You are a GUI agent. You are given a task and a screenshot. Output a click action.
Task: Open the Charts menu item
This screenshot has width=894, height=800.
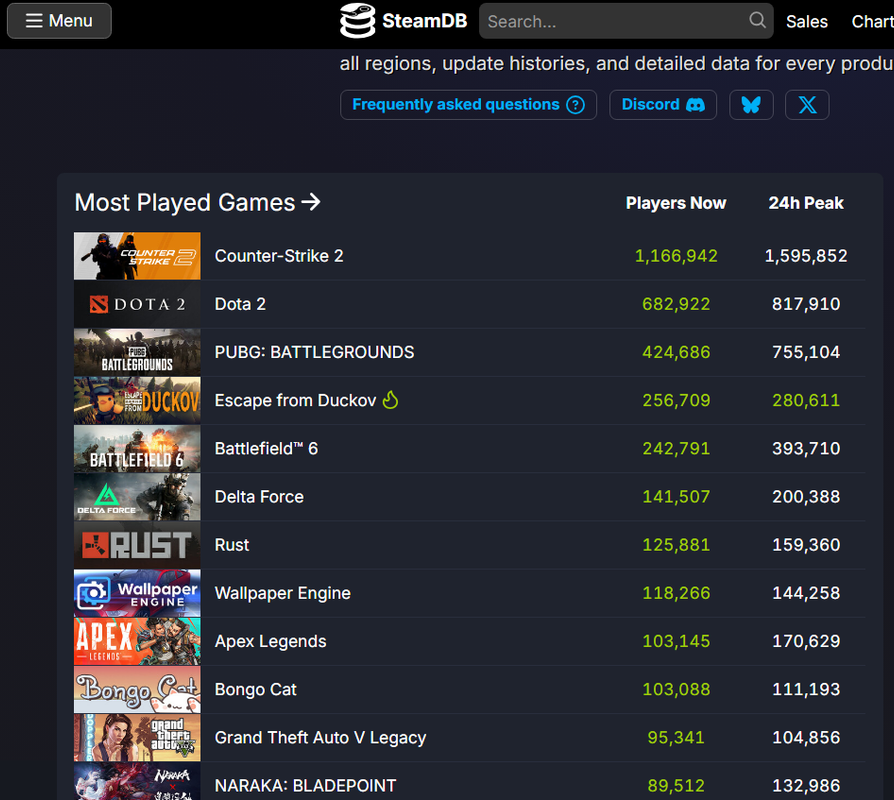(872, 22)
